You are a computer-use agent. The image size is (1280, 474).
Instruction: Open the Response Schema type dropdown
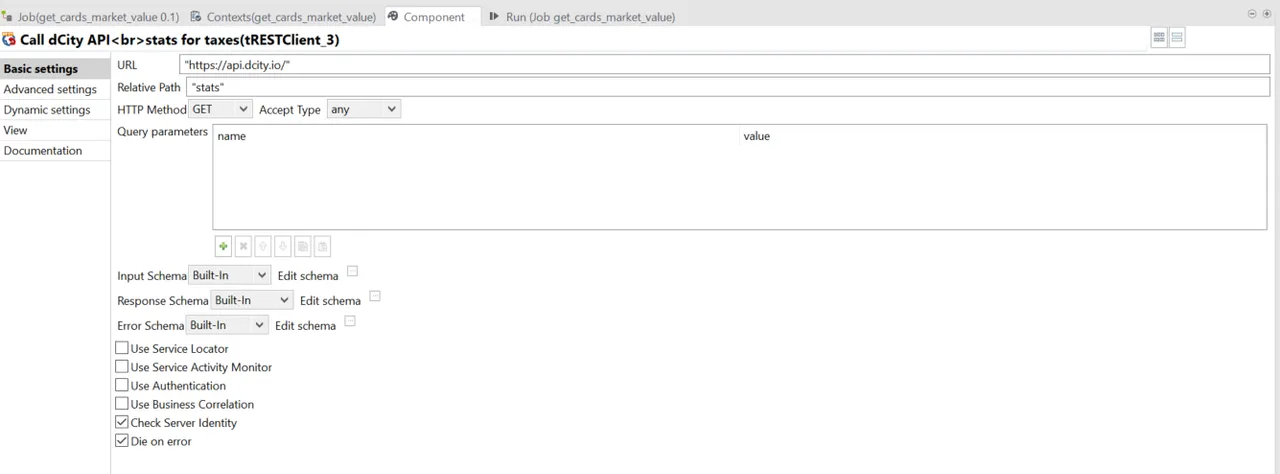(252, 300)
